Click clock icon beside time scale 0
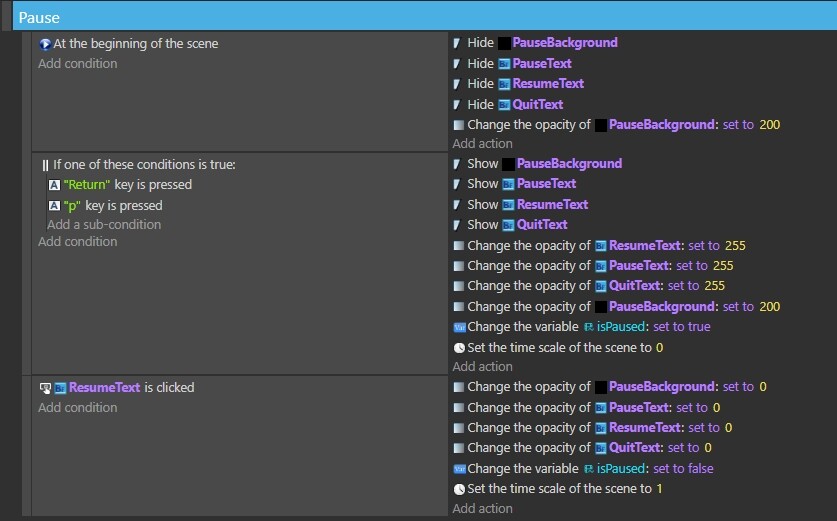Image resolution: width=837 pixels, height=521 pixels. pos(459,348)
